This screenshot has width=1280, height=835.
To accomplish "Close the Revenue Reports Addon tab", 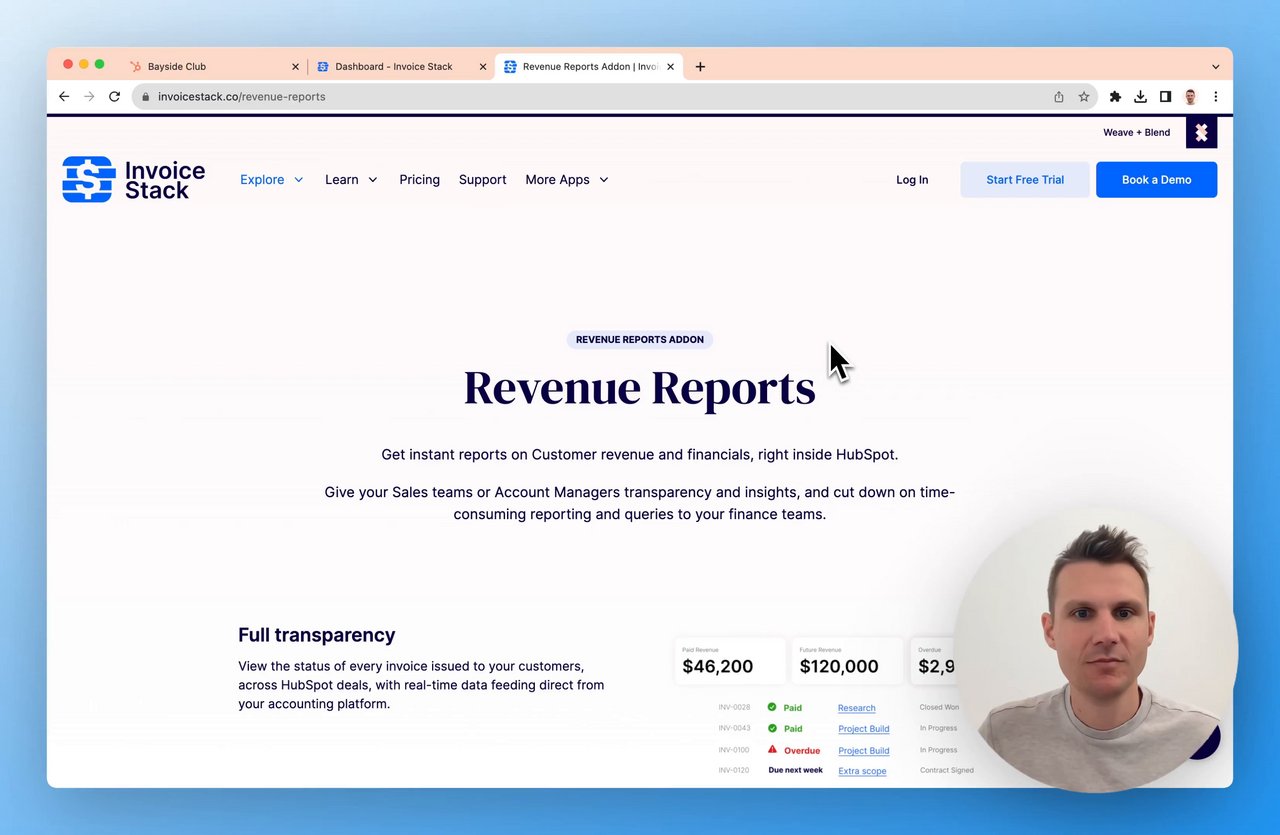I will coord(670,67).
